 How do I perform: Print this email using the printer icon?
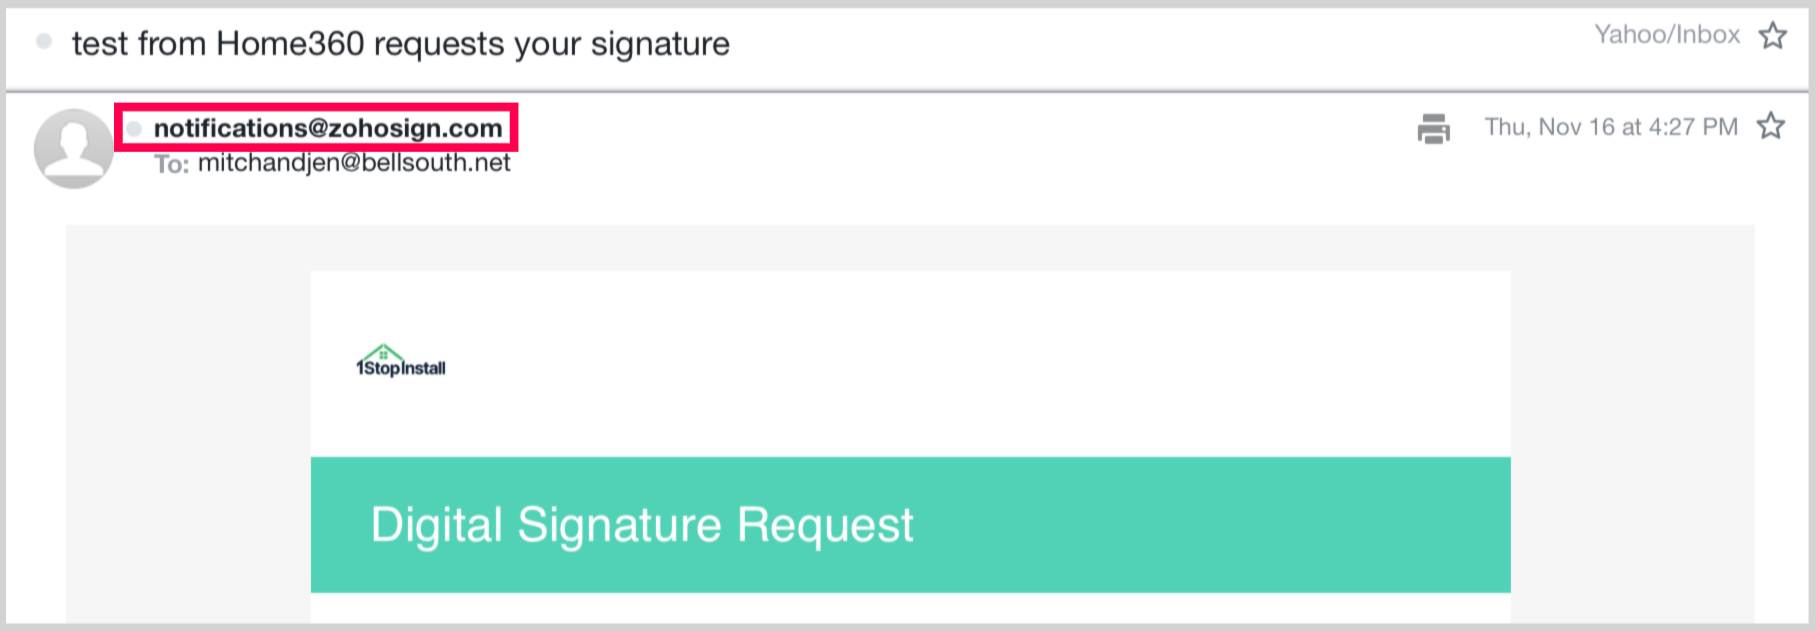tap(1433, 128)
